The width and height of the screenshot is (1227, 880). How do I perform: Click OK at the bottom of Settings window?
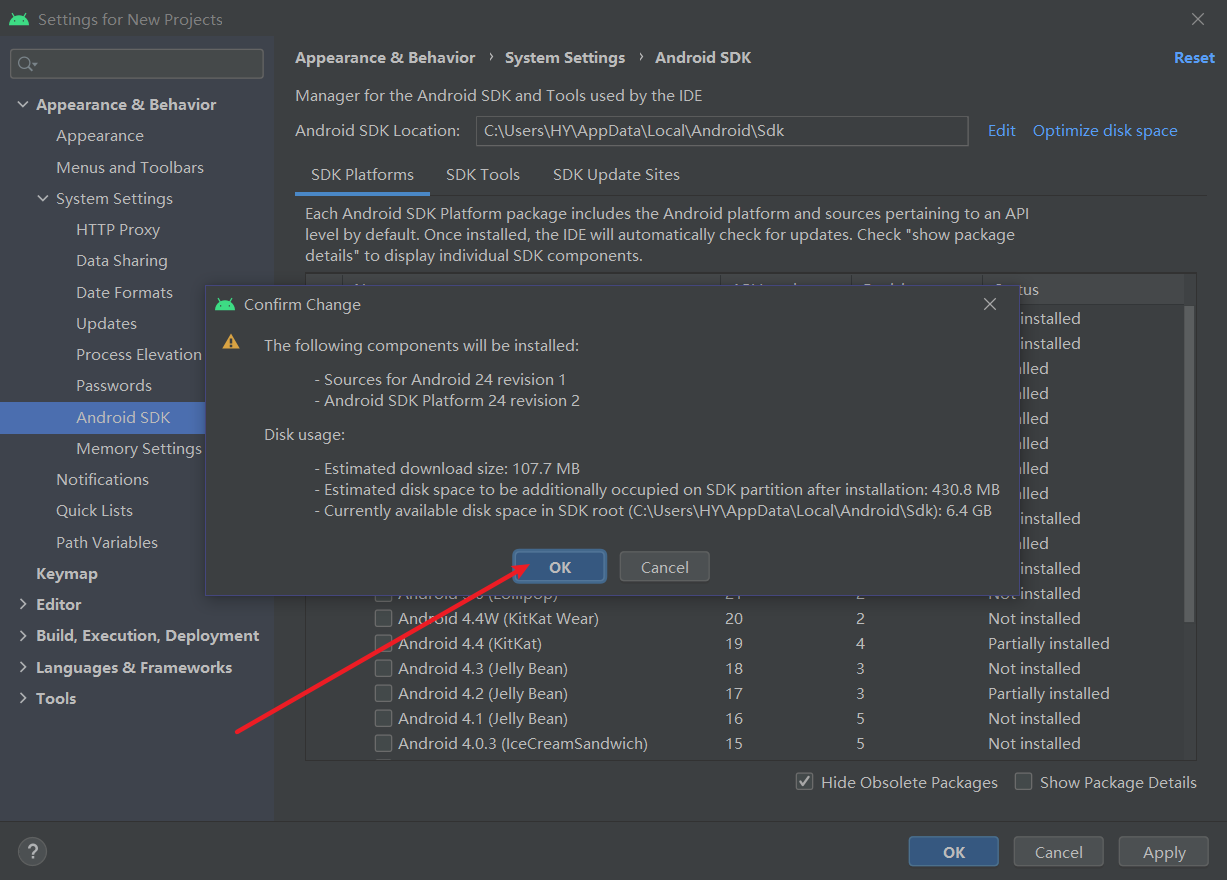coord(954,852)
